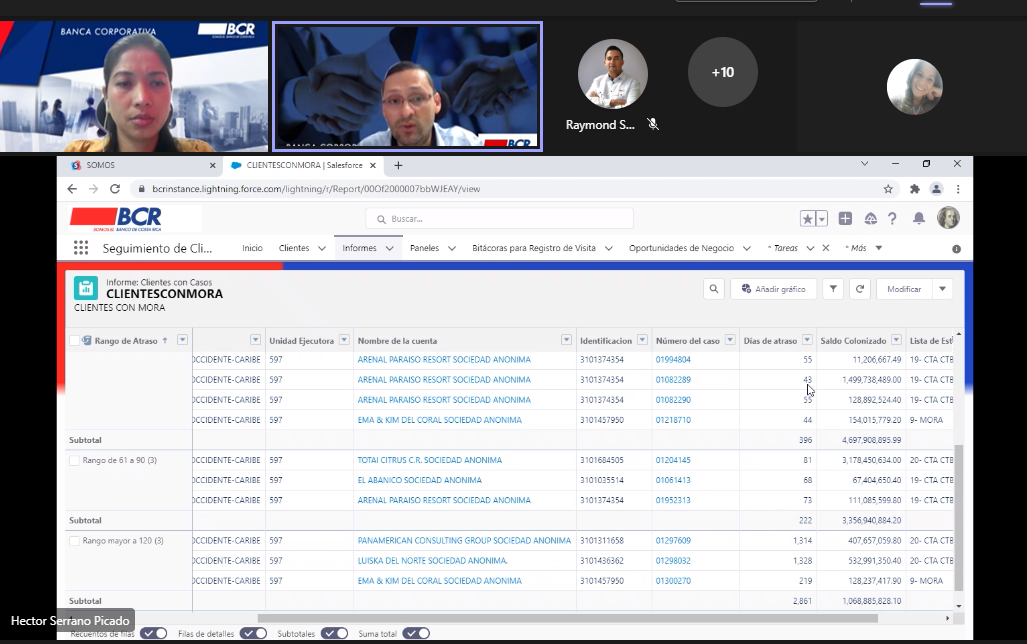1027x644 pixels.
Task: Open the Más navigation menu
Action: coord(864,248)
